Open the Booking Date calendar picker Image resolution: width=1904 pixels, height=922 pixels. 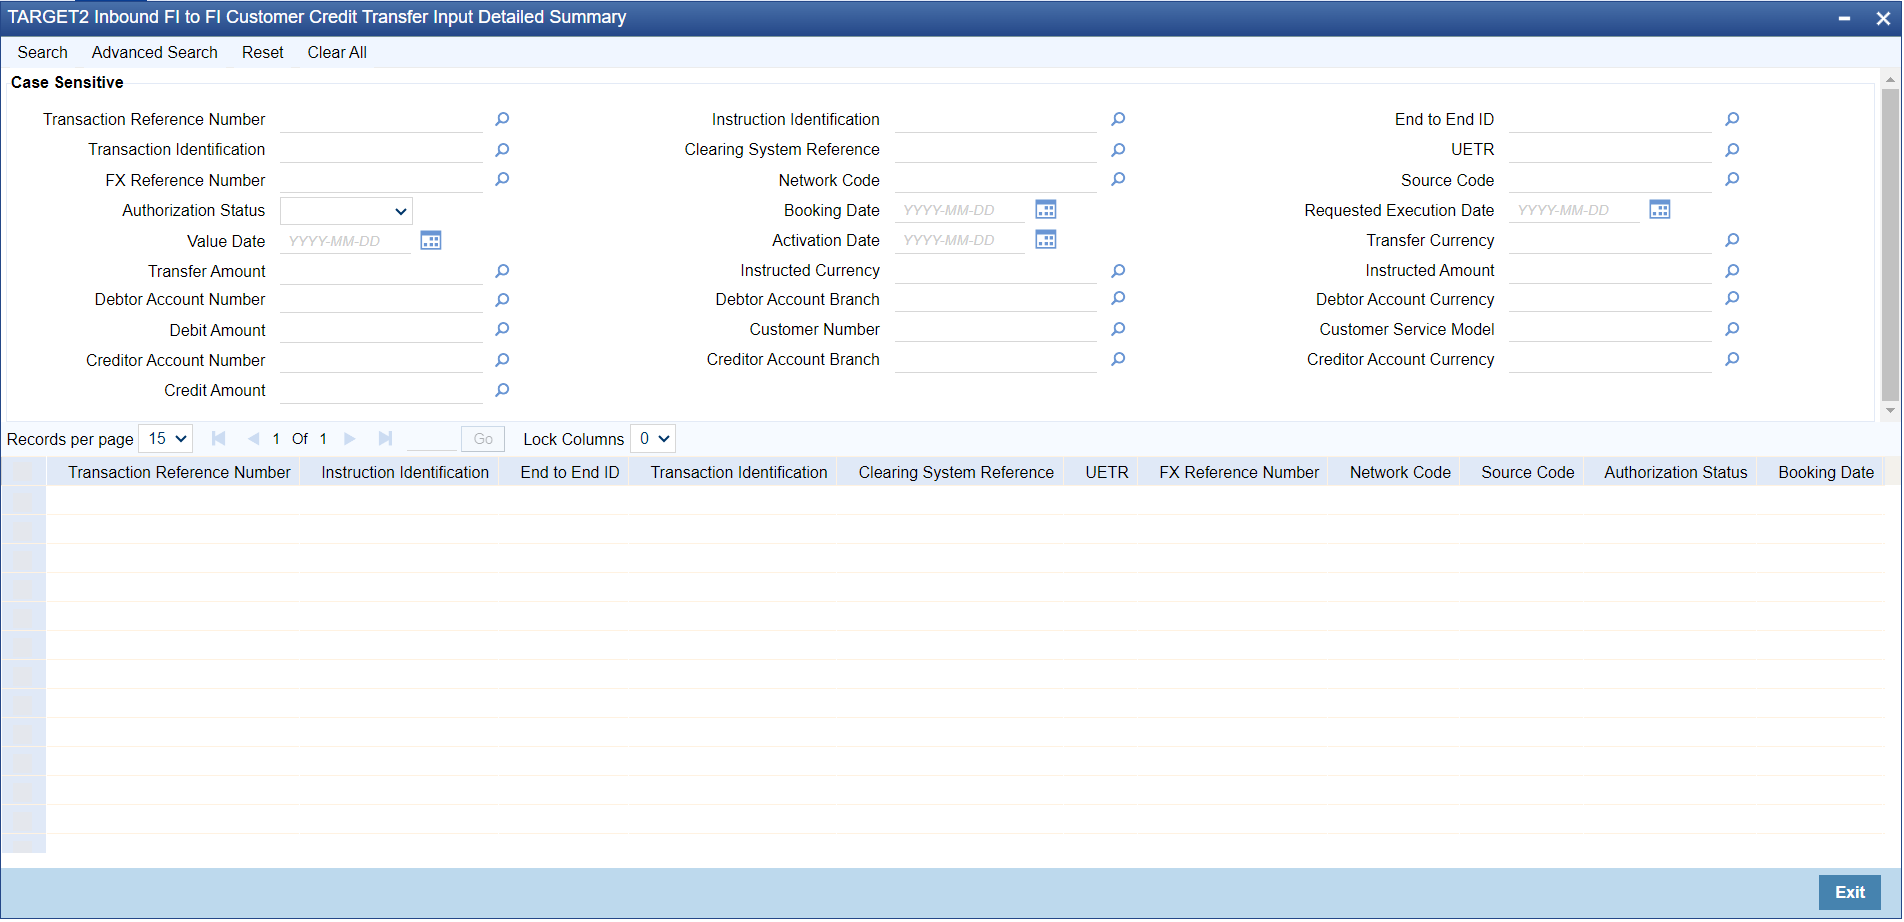click(x=1046, y=210)
